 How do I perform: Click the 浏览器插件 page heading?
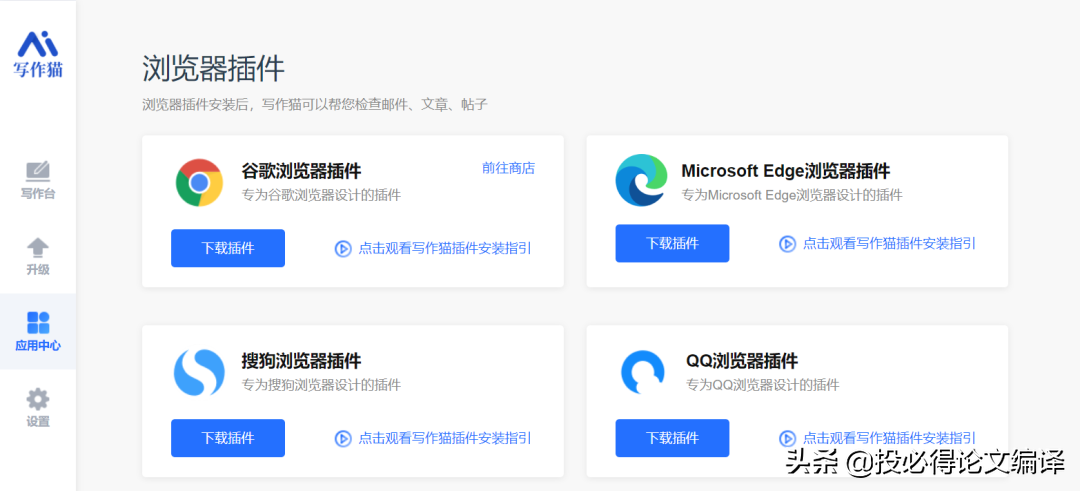click(214, 70)
